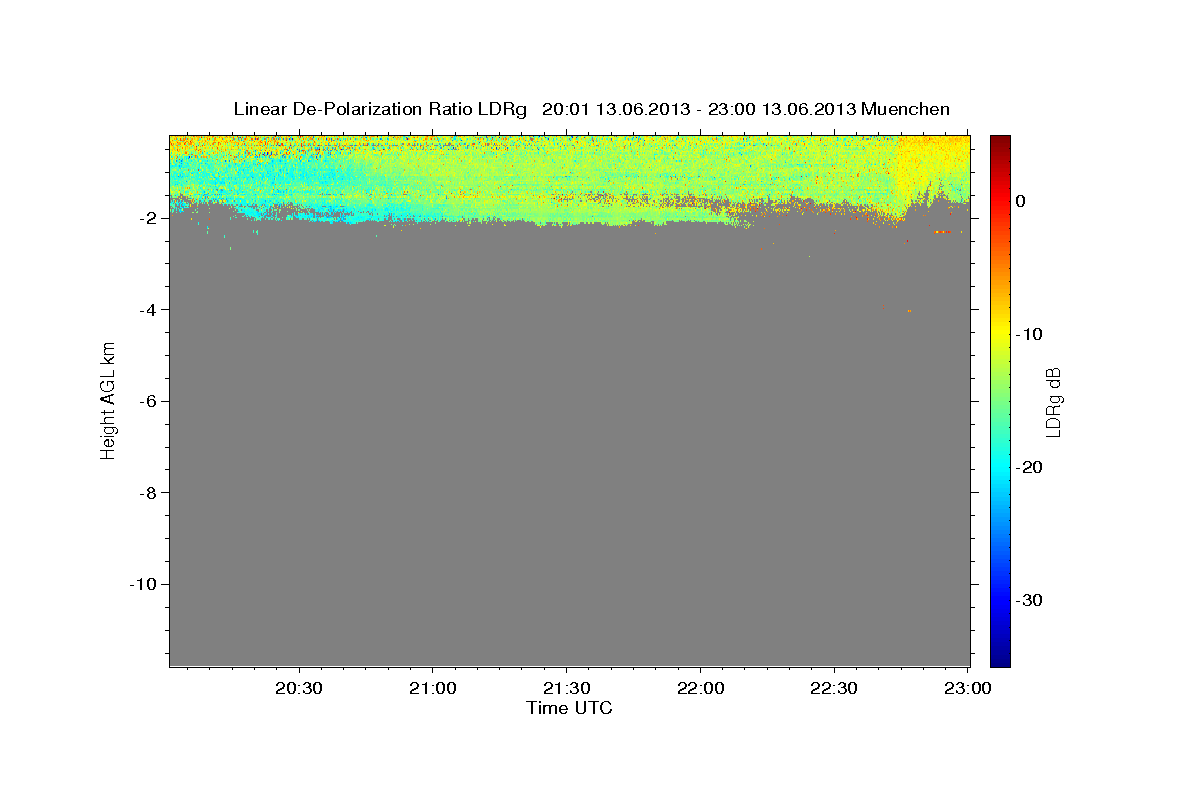This screenshot has width=1200, height=800.
Task: Click the '-8' height axis label
Action: [147, 493]
